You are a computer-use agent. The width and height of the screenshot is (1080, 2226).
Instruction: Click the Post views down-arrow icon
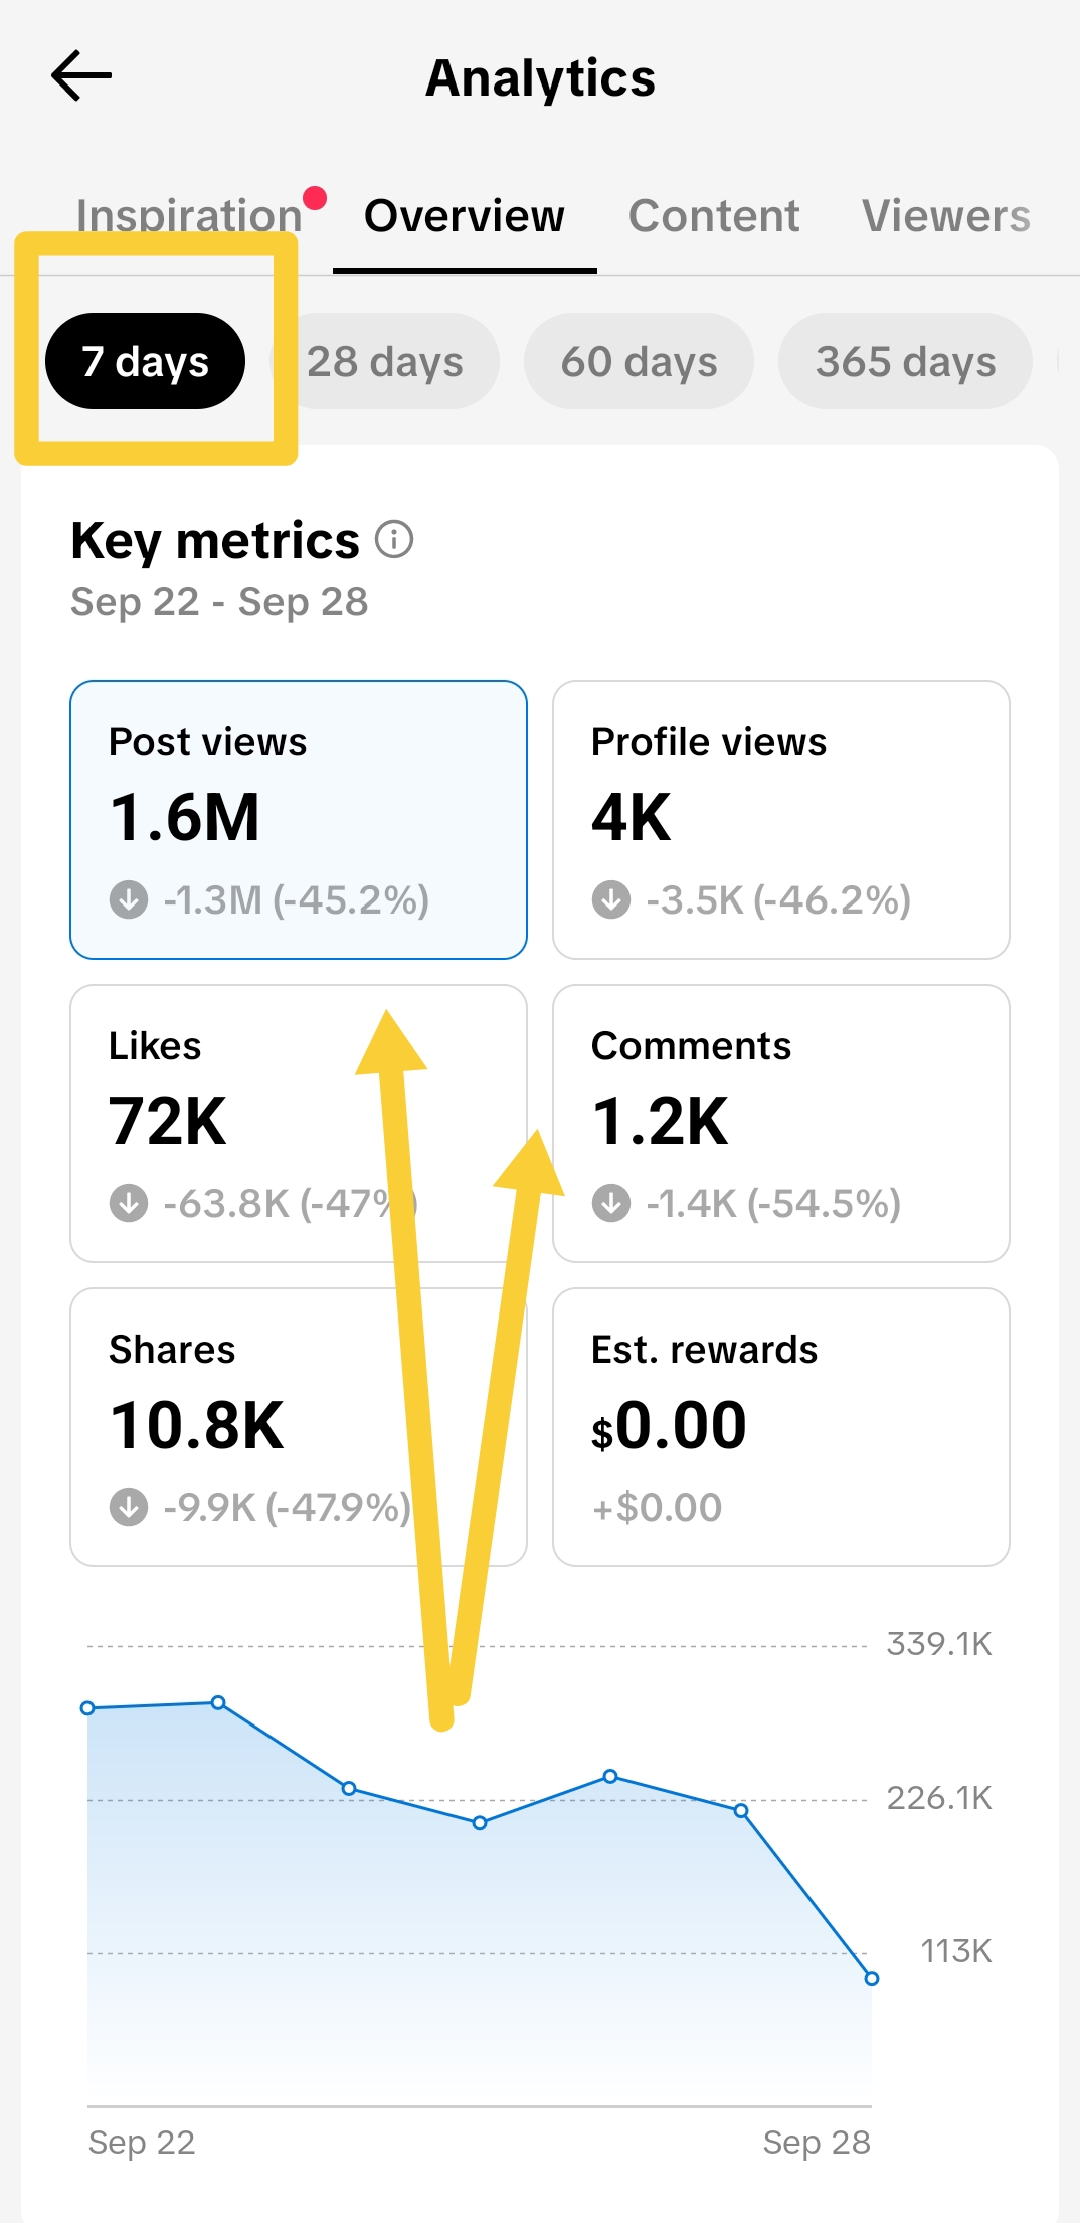(x=129, y=899)
